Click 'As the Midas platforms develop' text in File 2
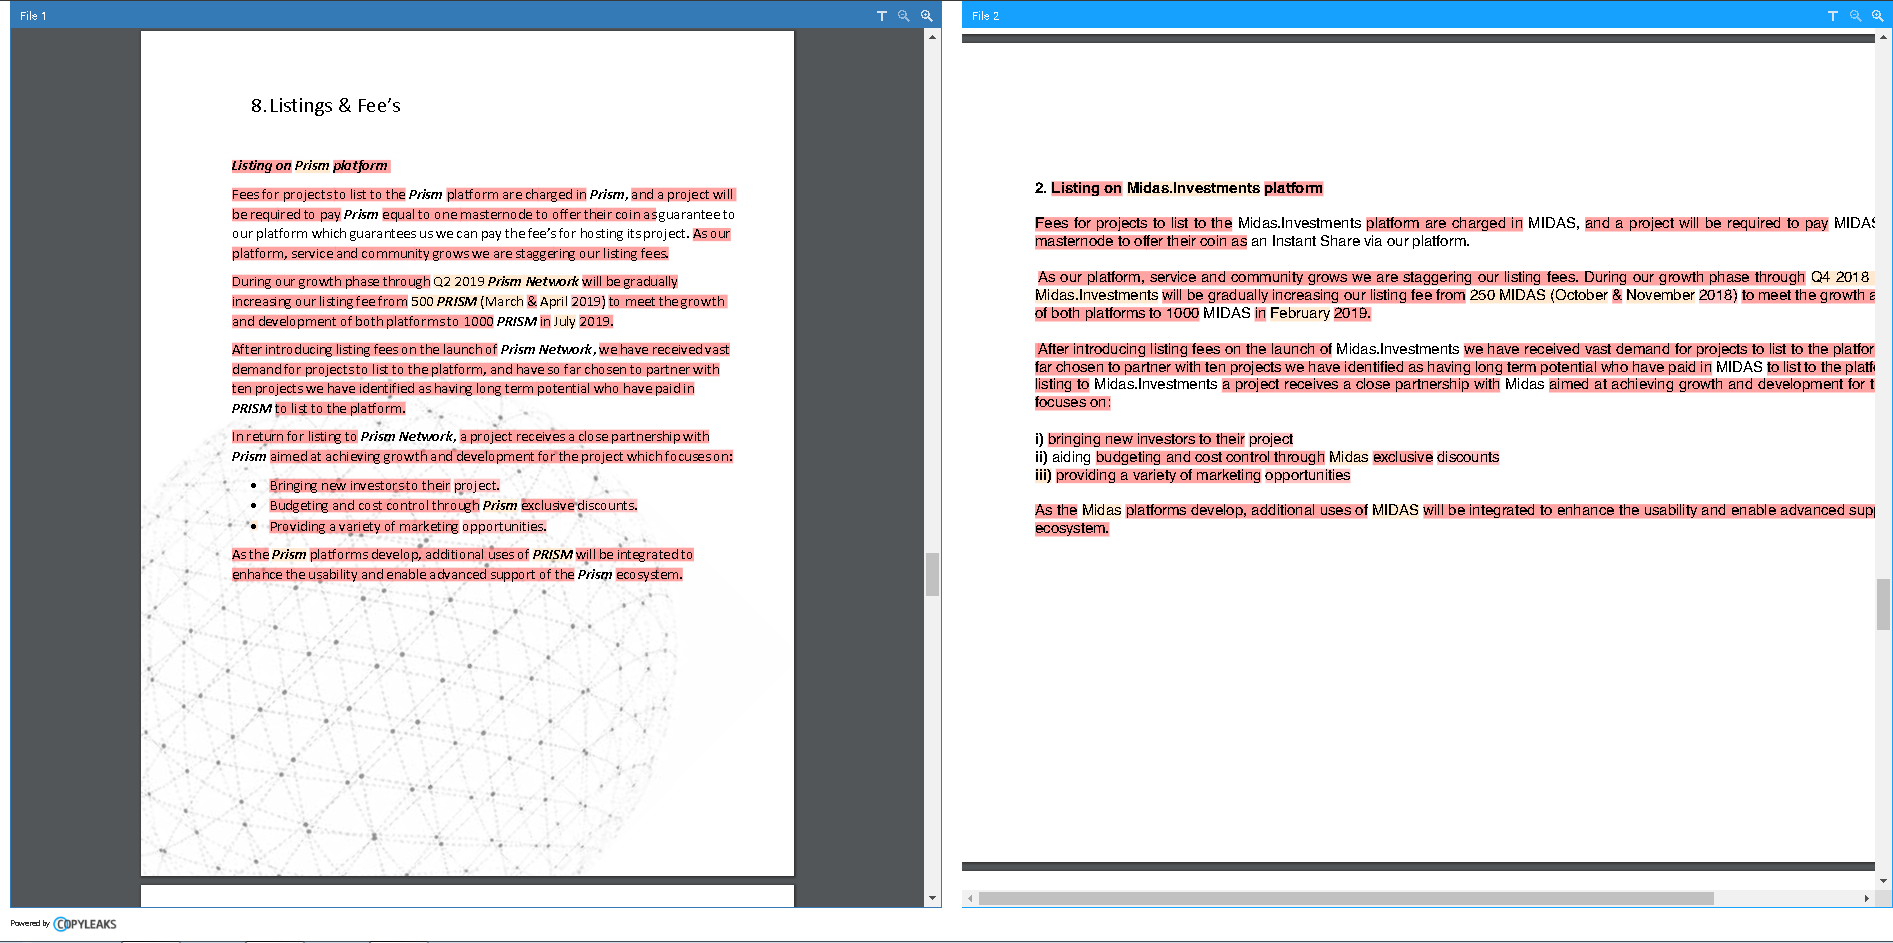The height and width of the screenshot is (943, 1893). (1135, 510)
